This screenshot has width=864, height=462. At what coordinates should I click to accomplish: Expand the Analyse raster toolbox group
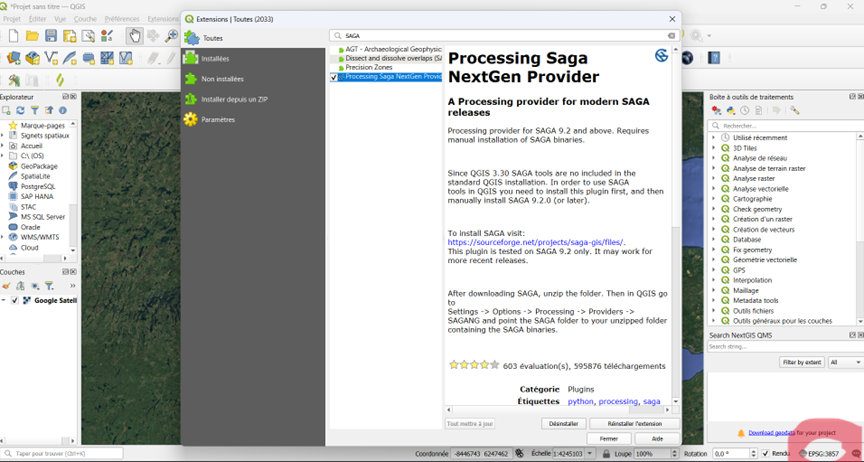714,179
